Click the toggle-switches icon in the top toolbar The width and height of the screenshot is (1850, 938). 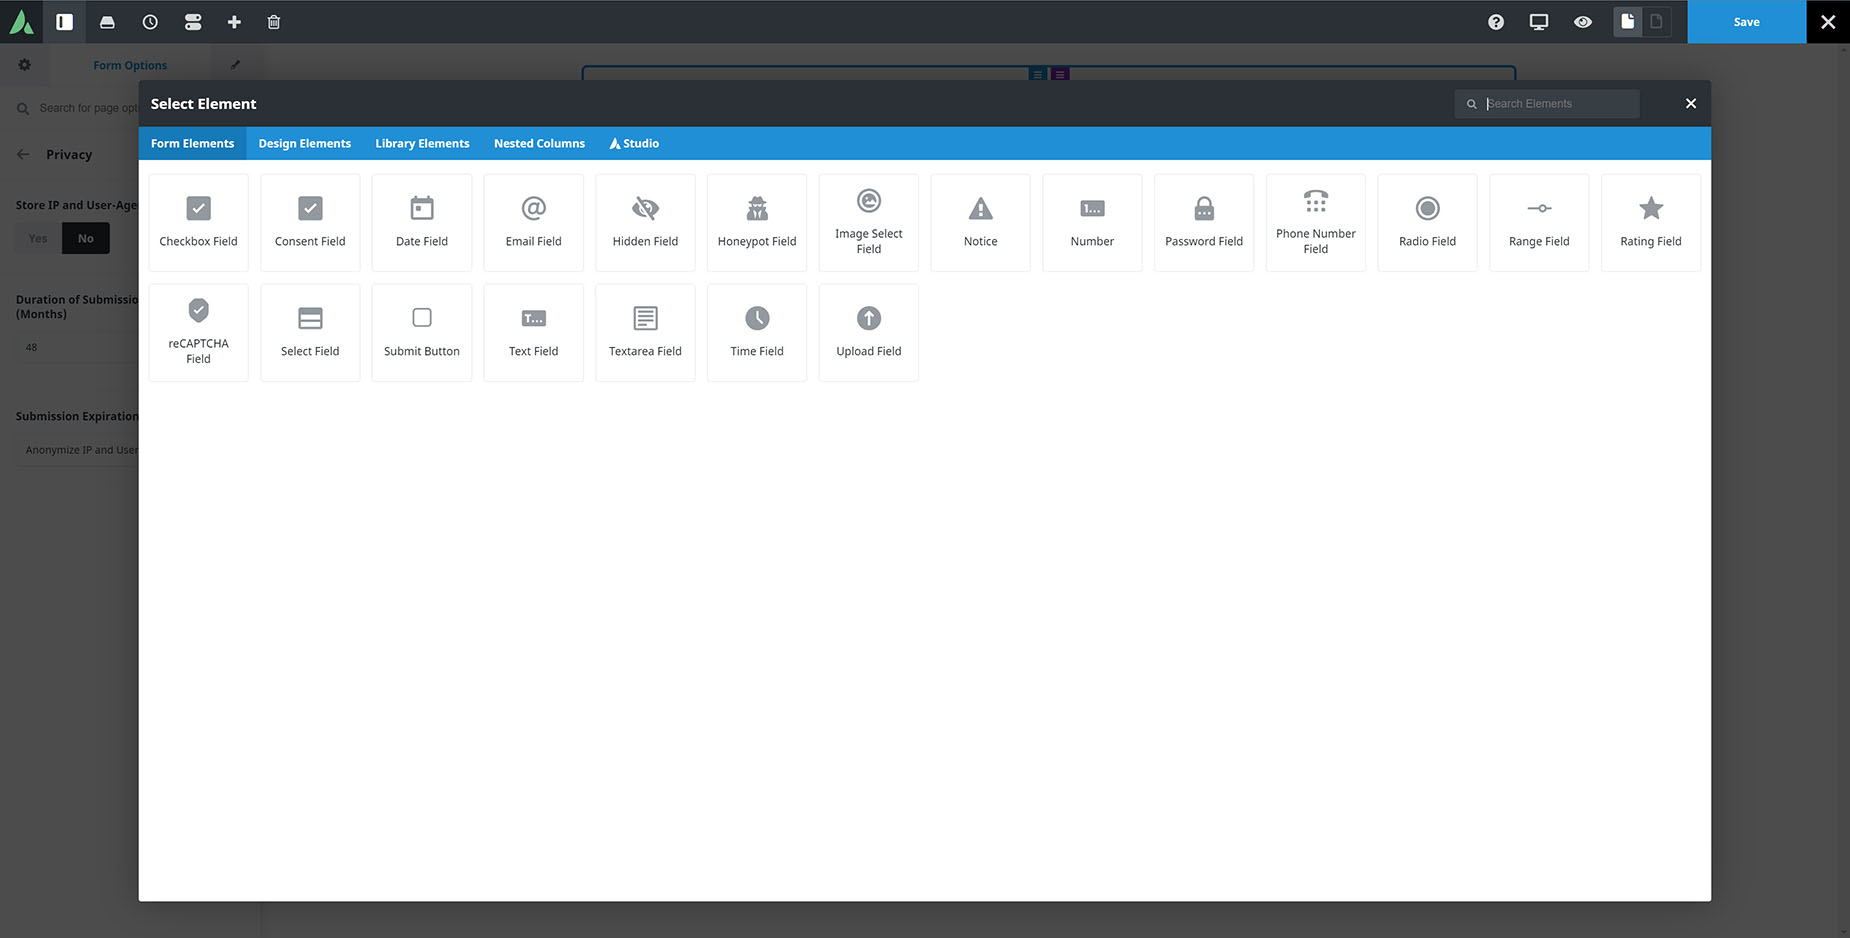tap(193, 22)
